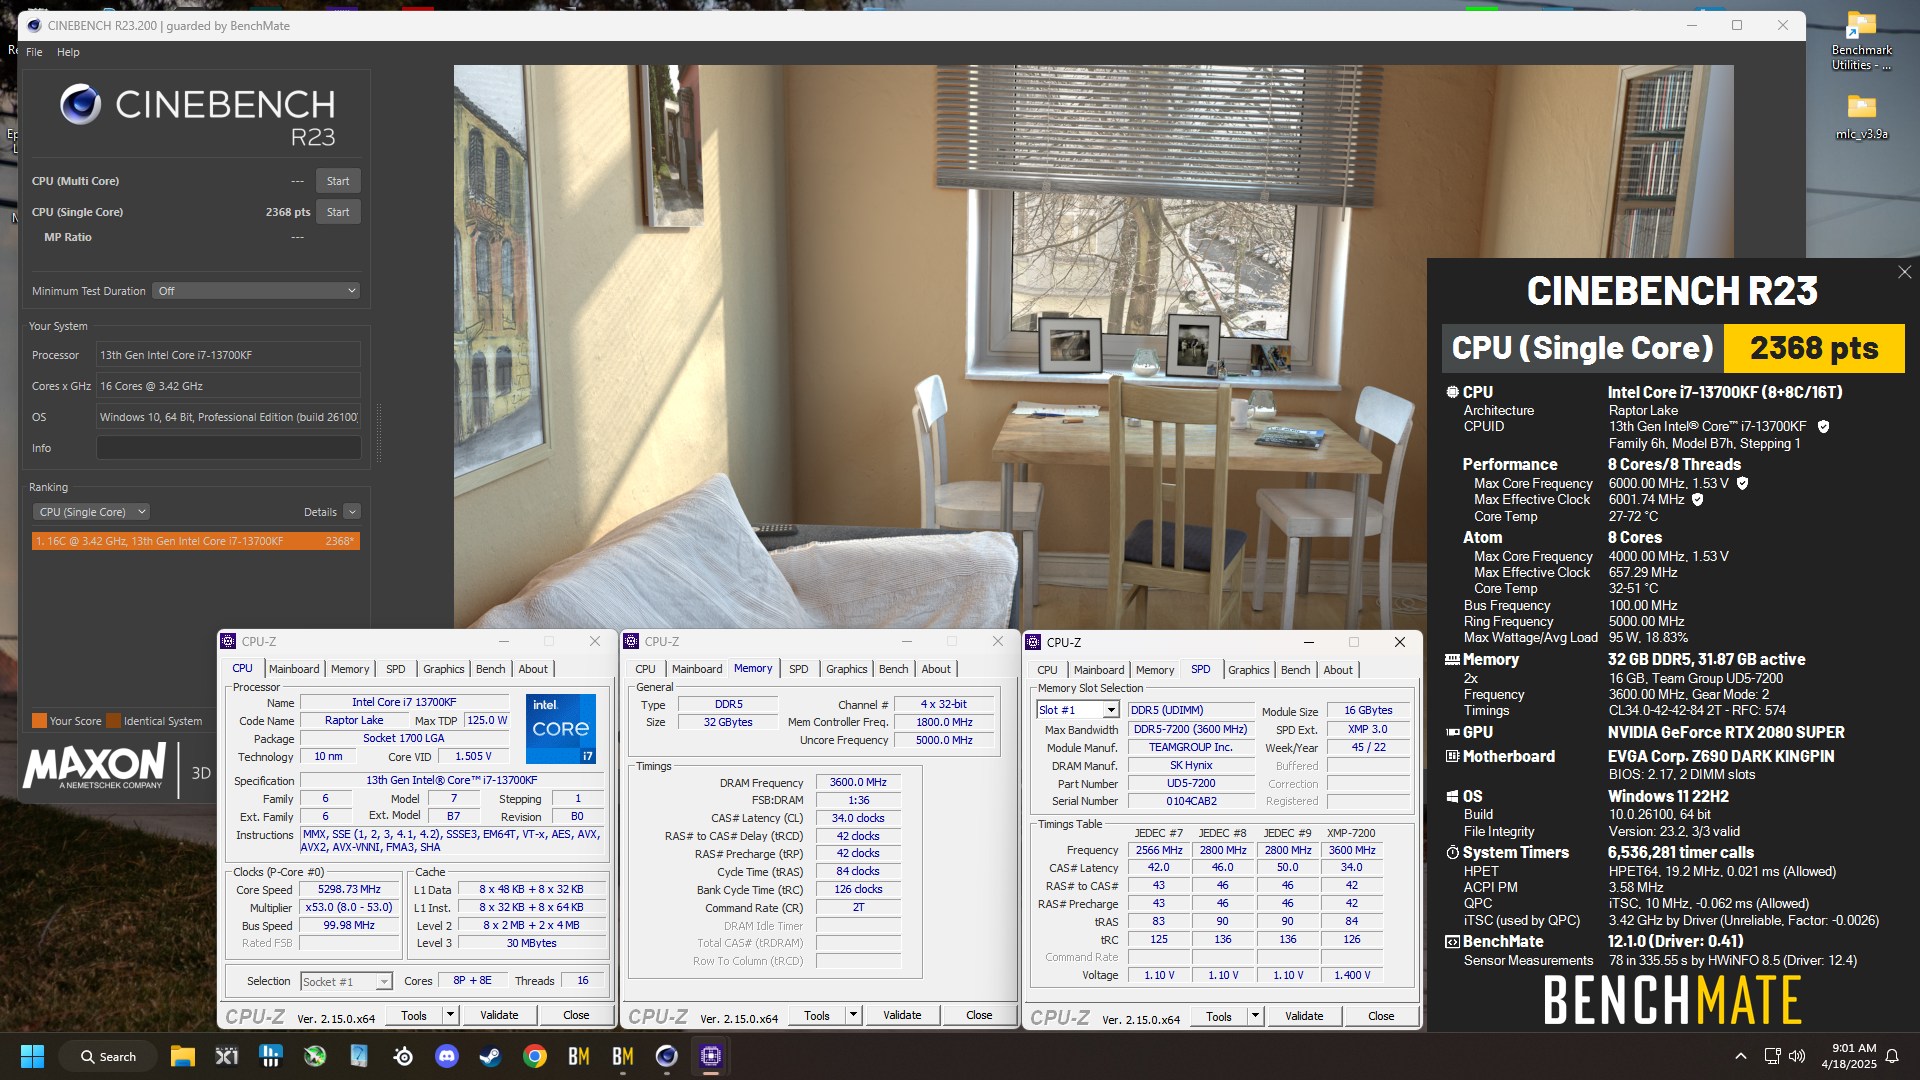Click the Core Speed value 5298.73 MHz
1920x1080 pixels.
(349, 890)
